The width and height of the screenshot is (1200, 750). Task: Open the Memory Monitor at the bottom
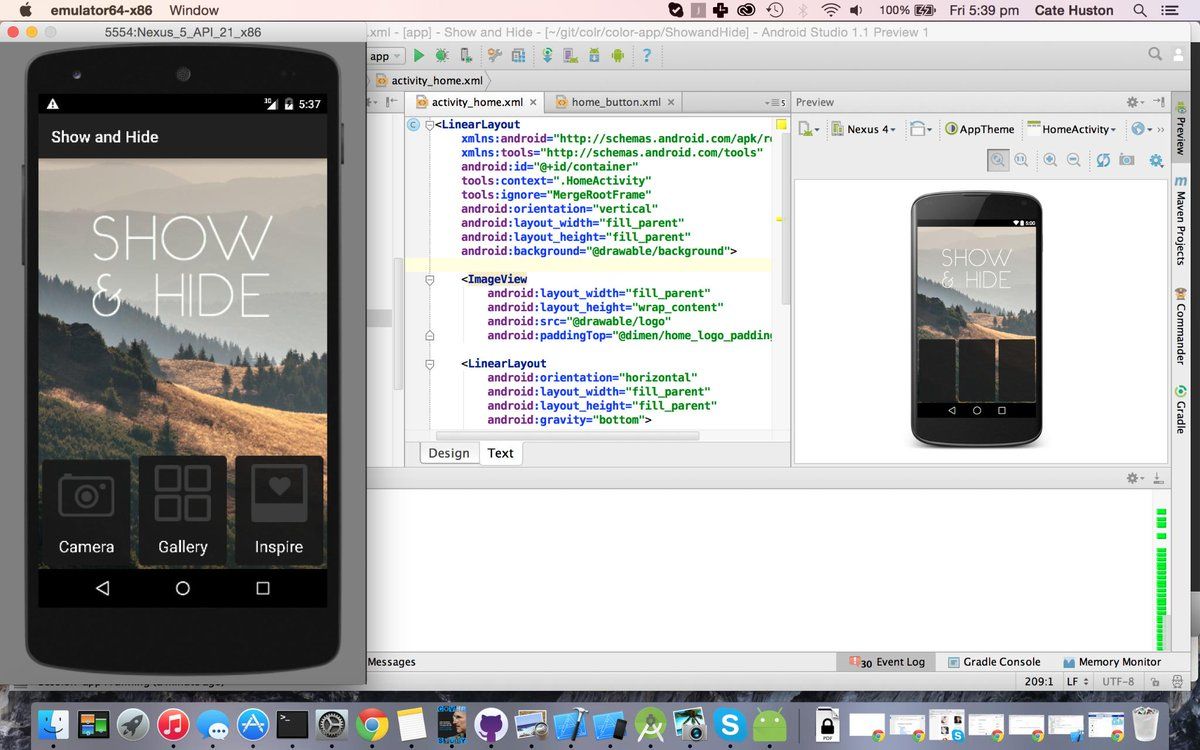tap(1113, 661)
